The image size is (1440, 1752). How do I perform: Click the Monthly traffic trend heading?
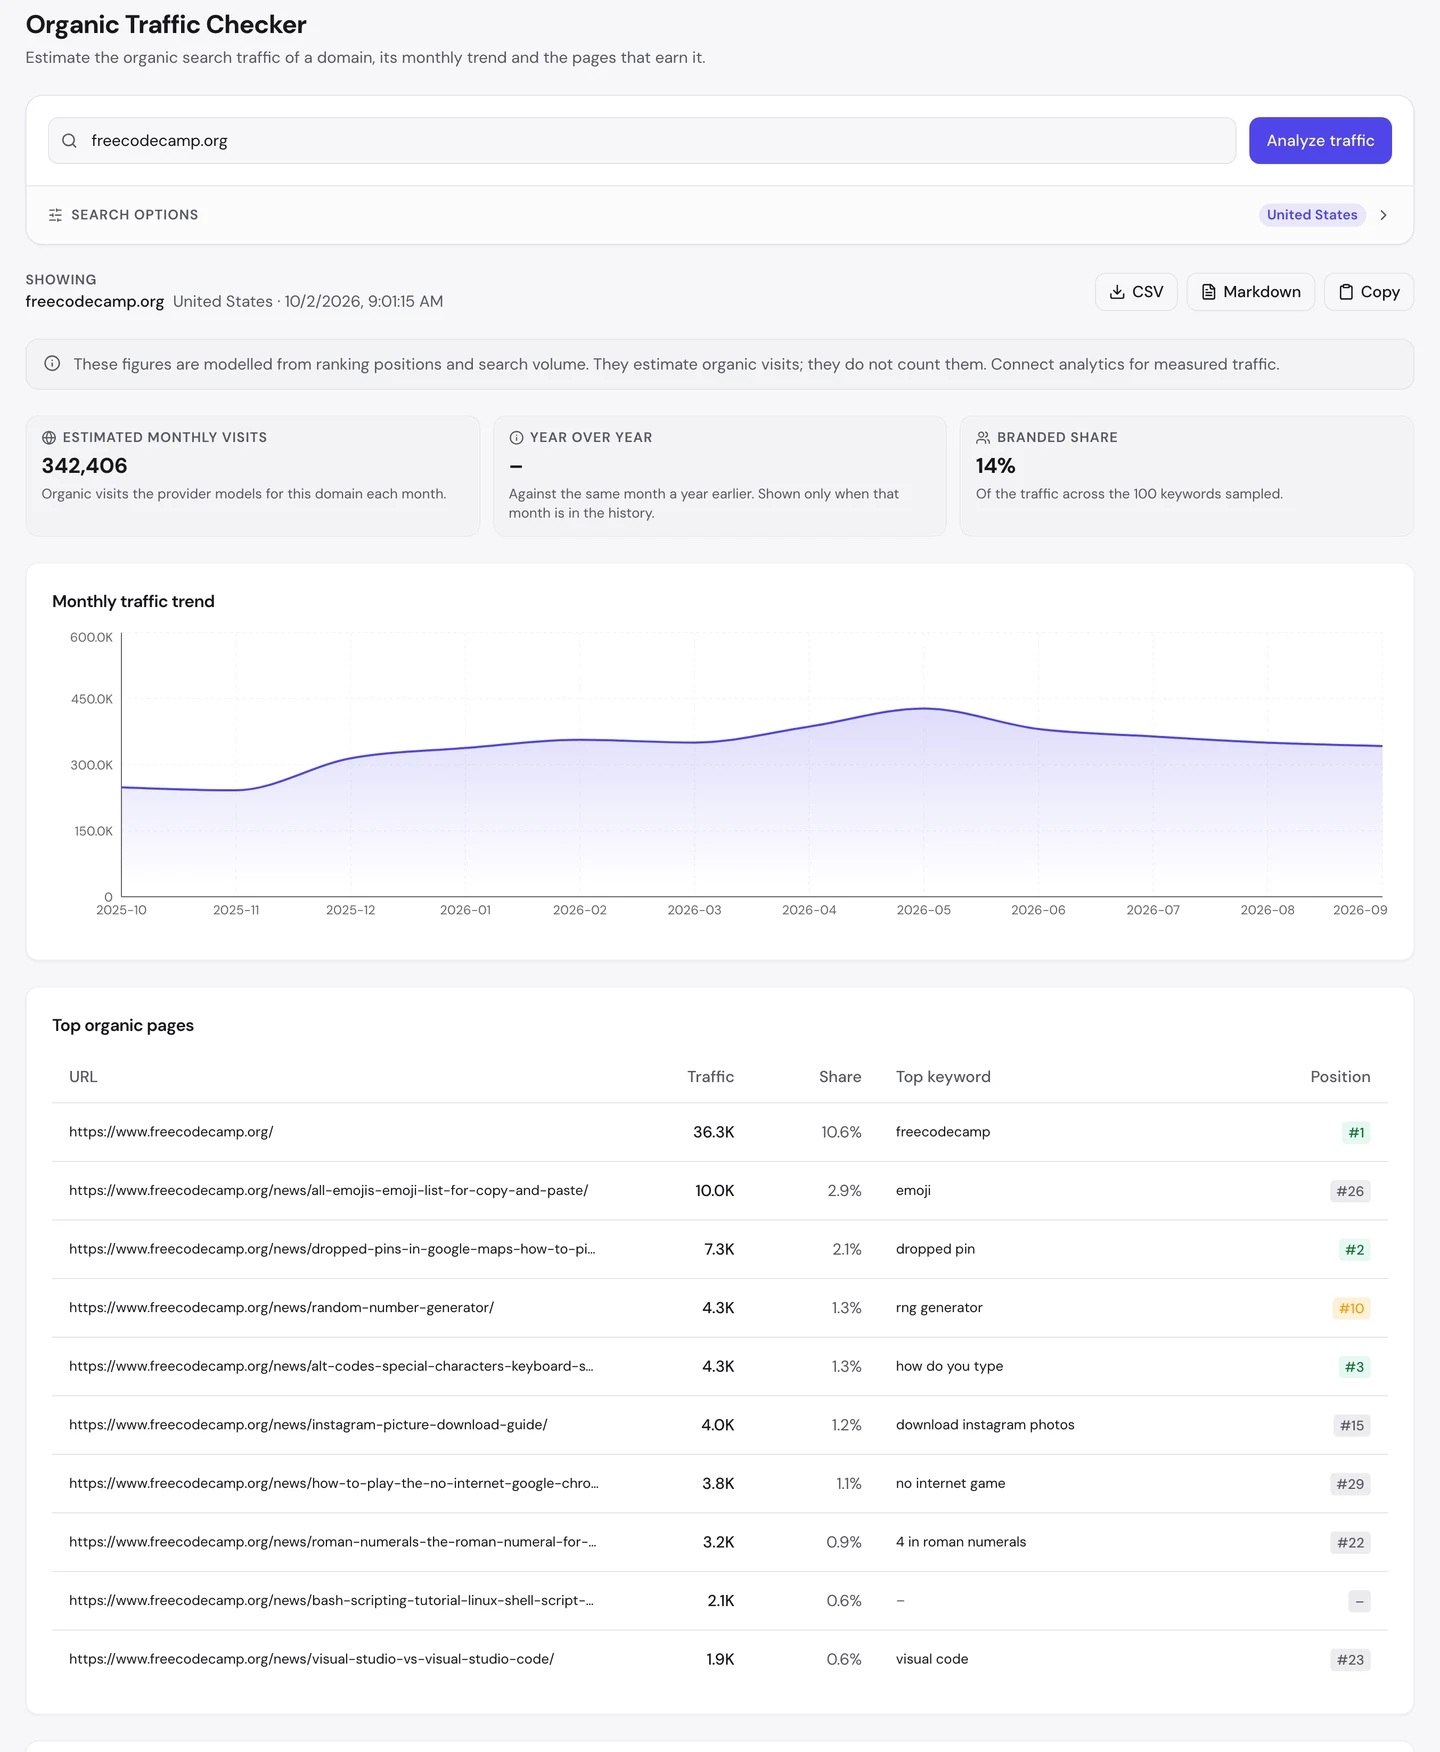(133, 601)
